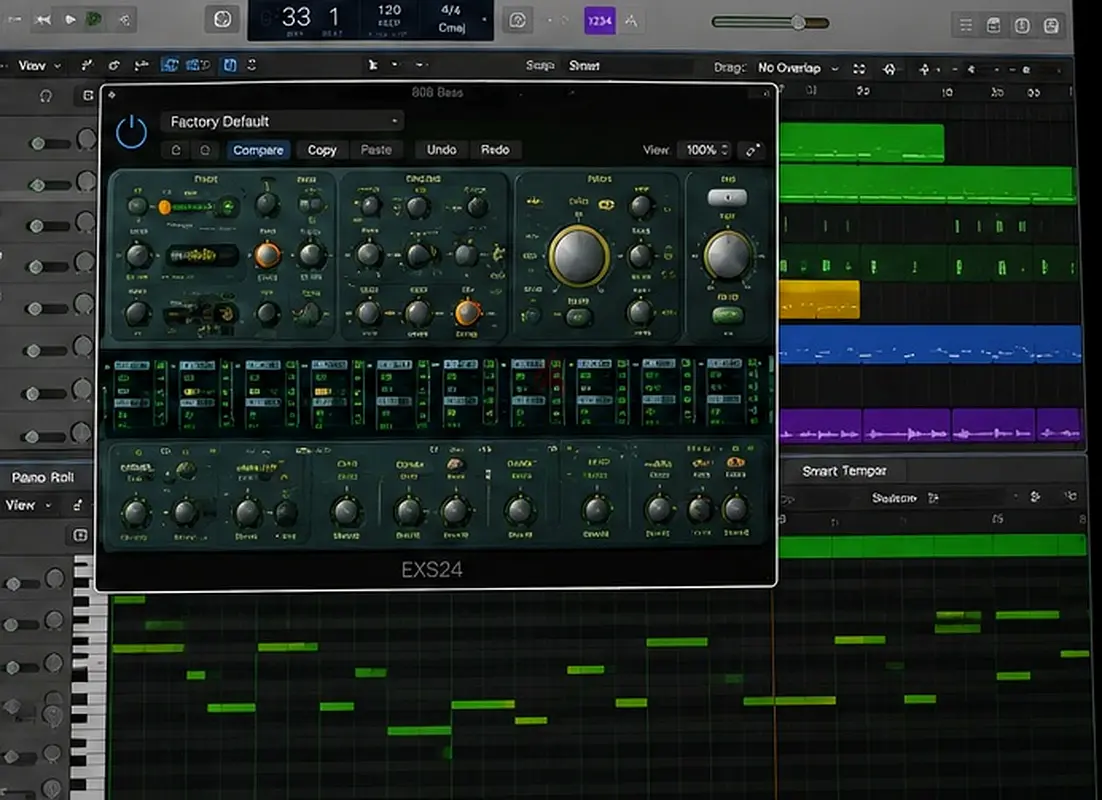Toggle the metronome click icon
This screenshot has width=1102, height=800.
[631, 21]
